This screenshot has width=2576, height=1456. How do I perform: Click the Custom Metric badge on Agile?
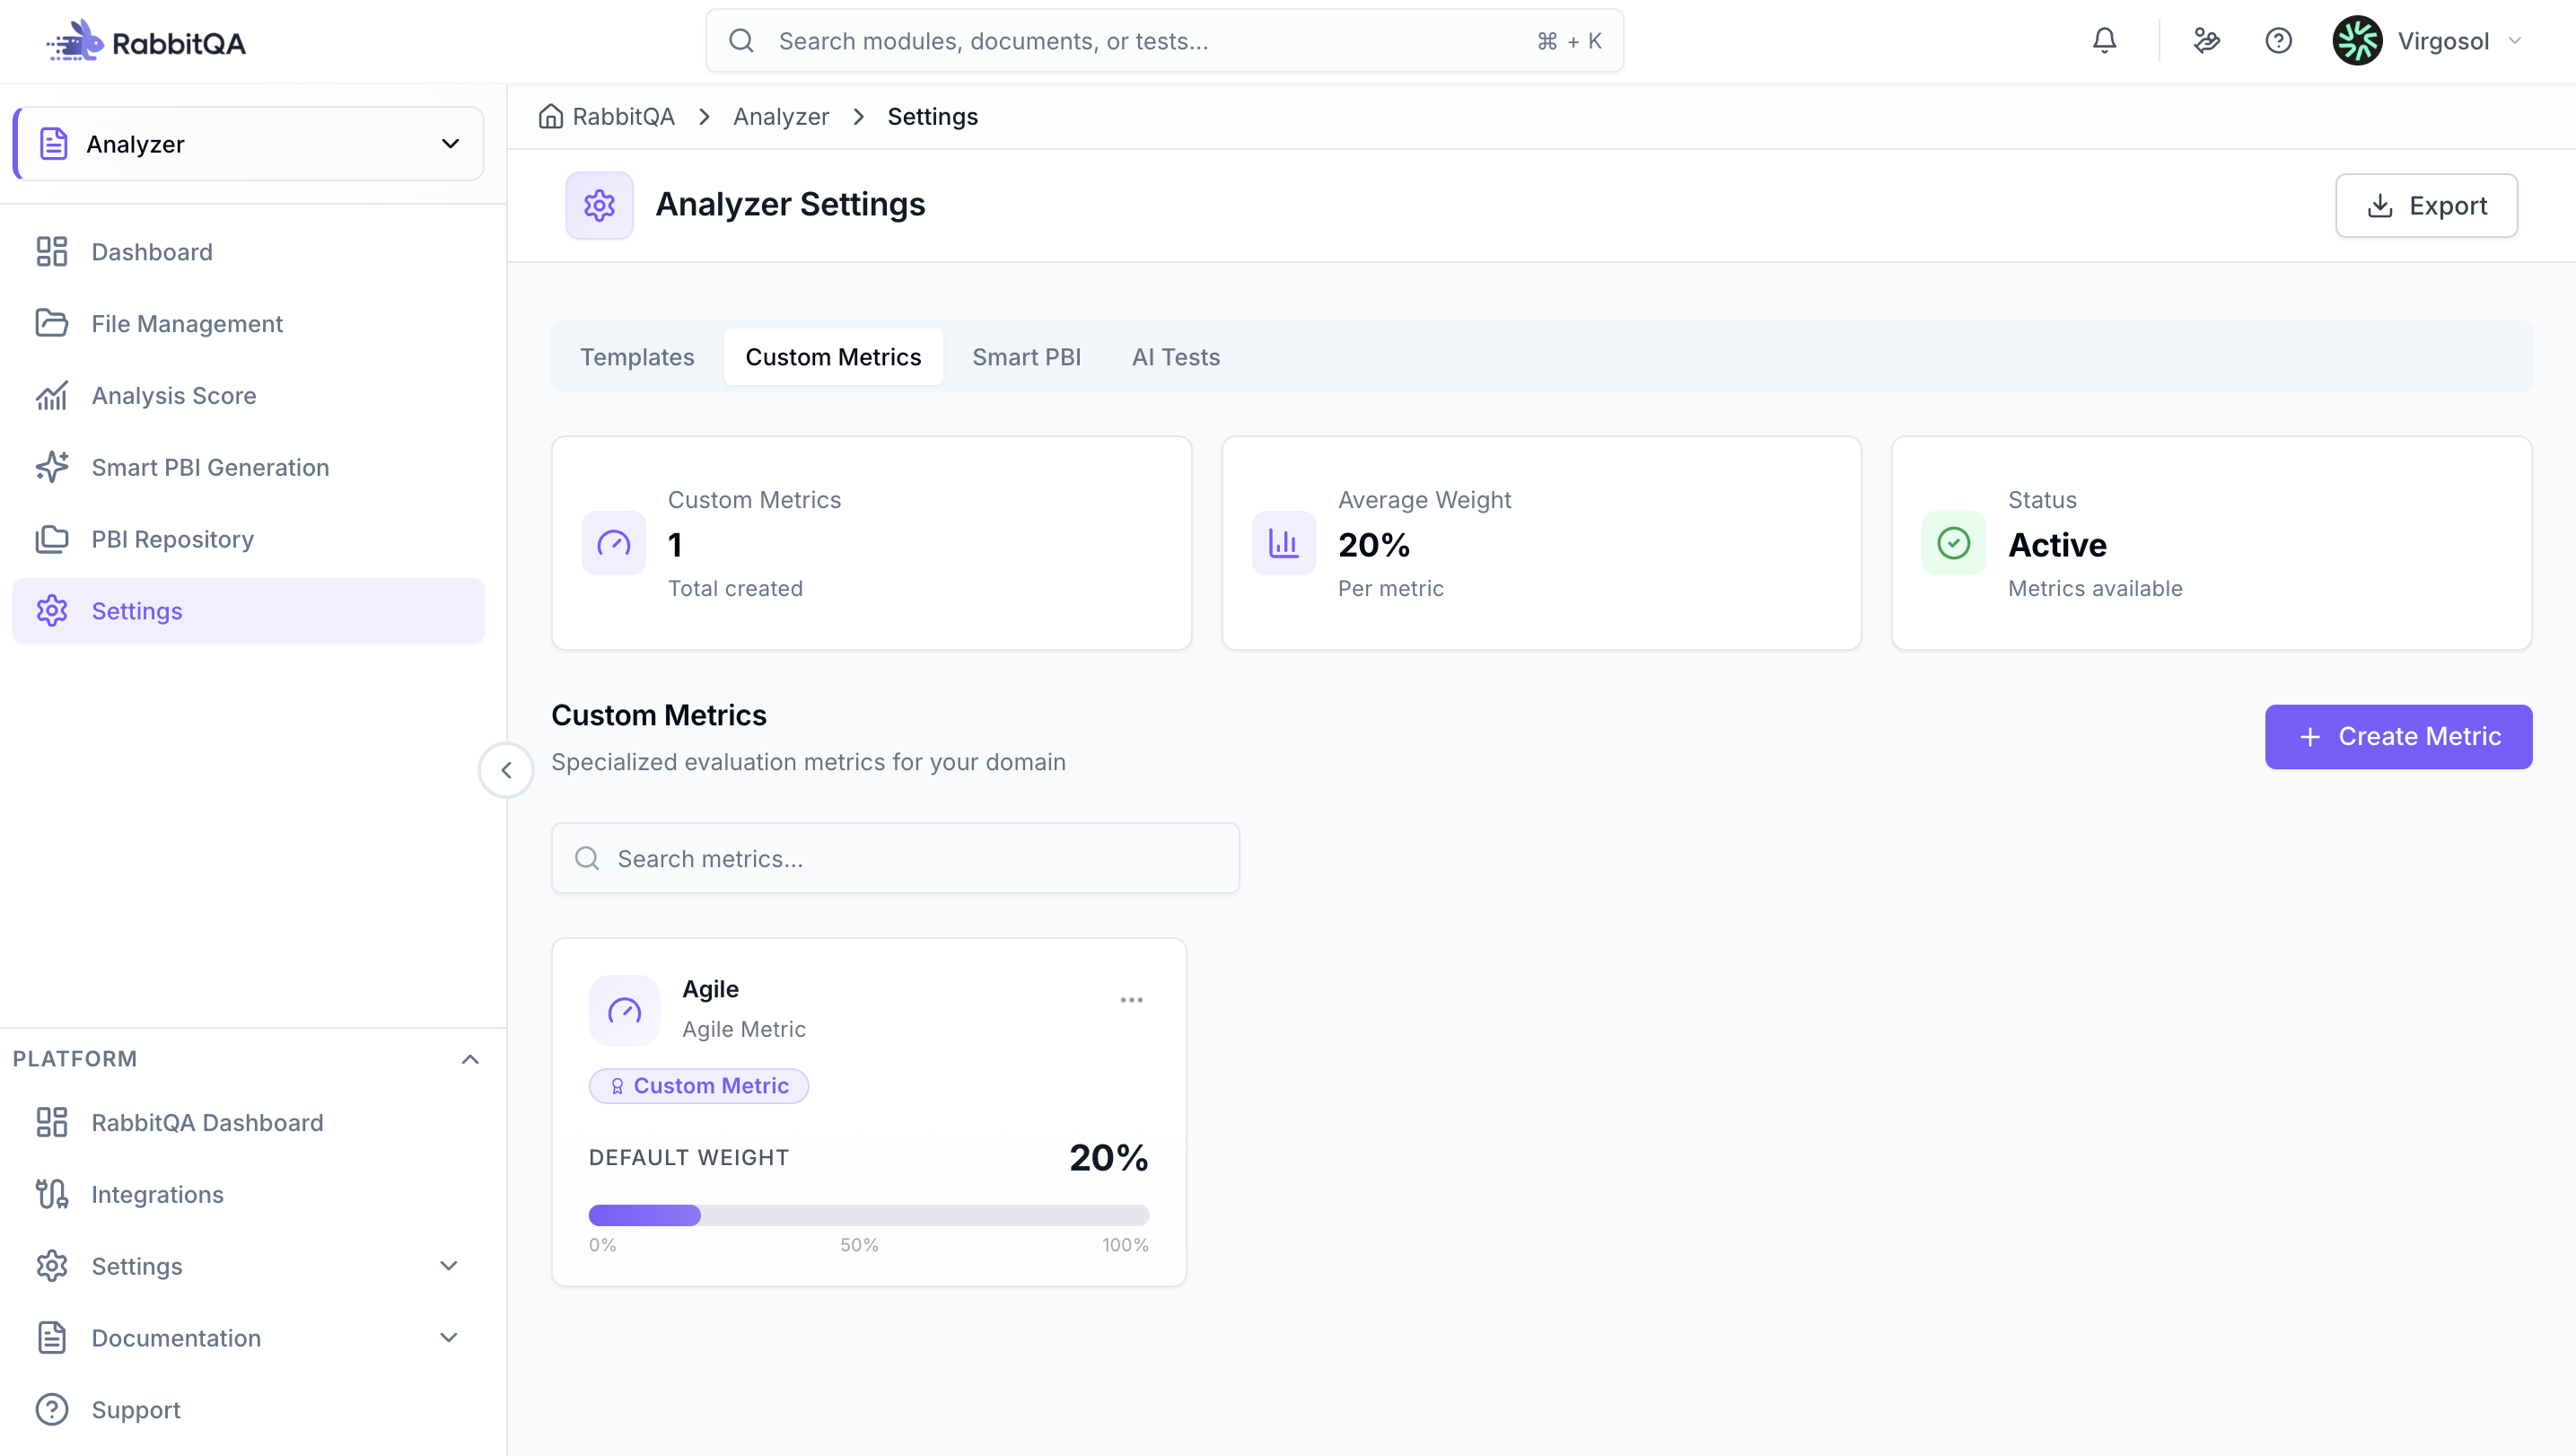[x=699, y=1086]
